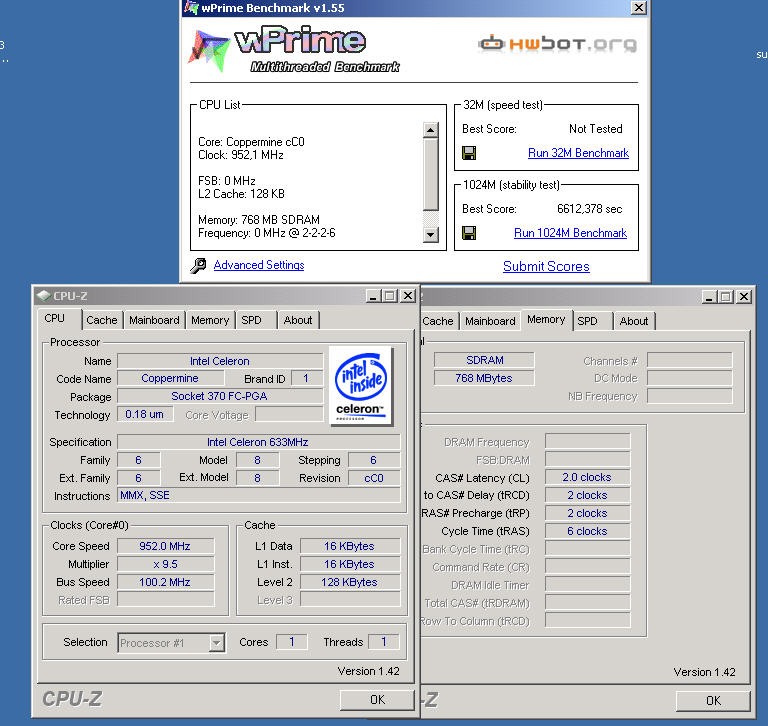Click the Threads count field
Image resolution: width=768 pixels, height=726 pixels.
[x=384, y=642]
